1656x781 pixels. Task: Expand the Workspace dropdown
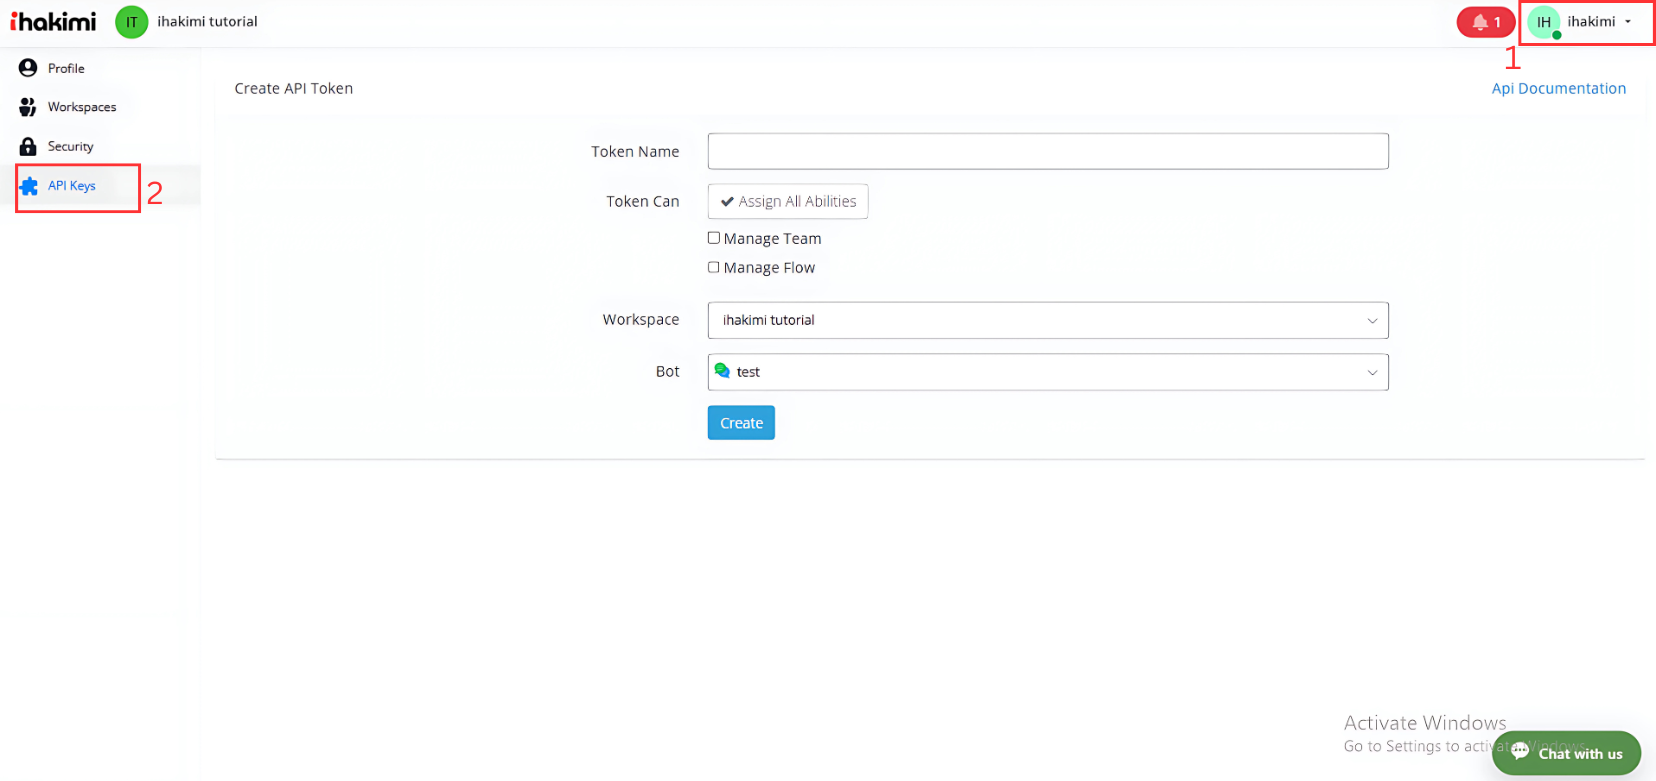pyautogui.click(x=1047, y=320)
